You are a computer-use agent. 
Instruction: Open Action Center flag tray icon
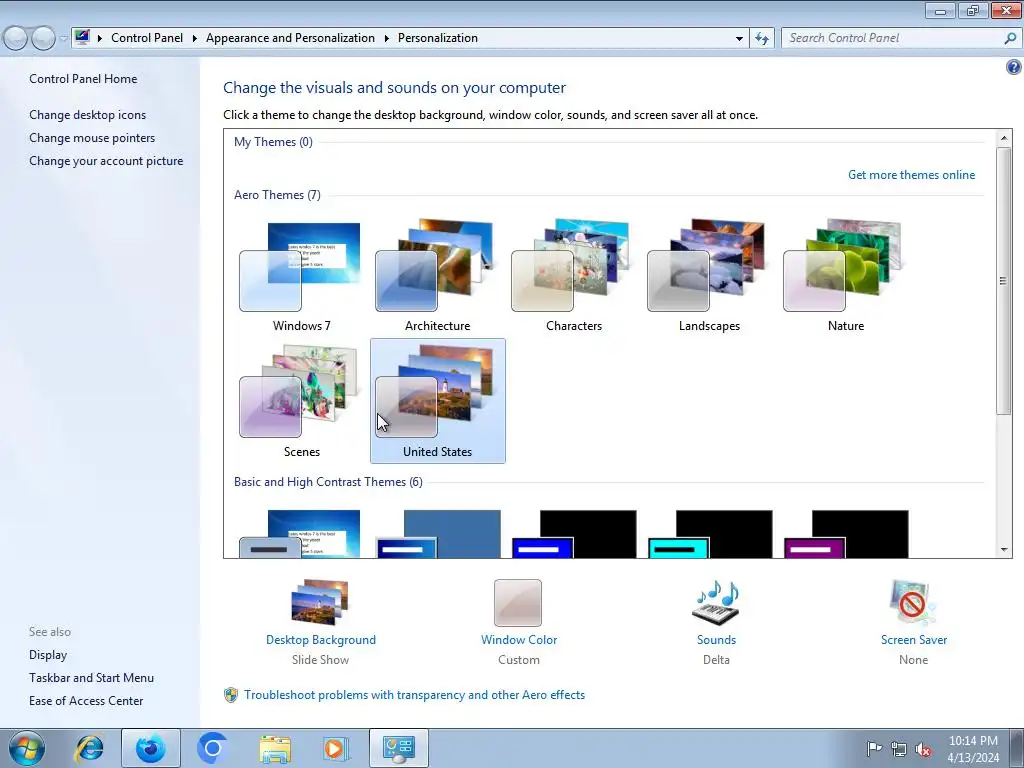click(x=873, y=749)
